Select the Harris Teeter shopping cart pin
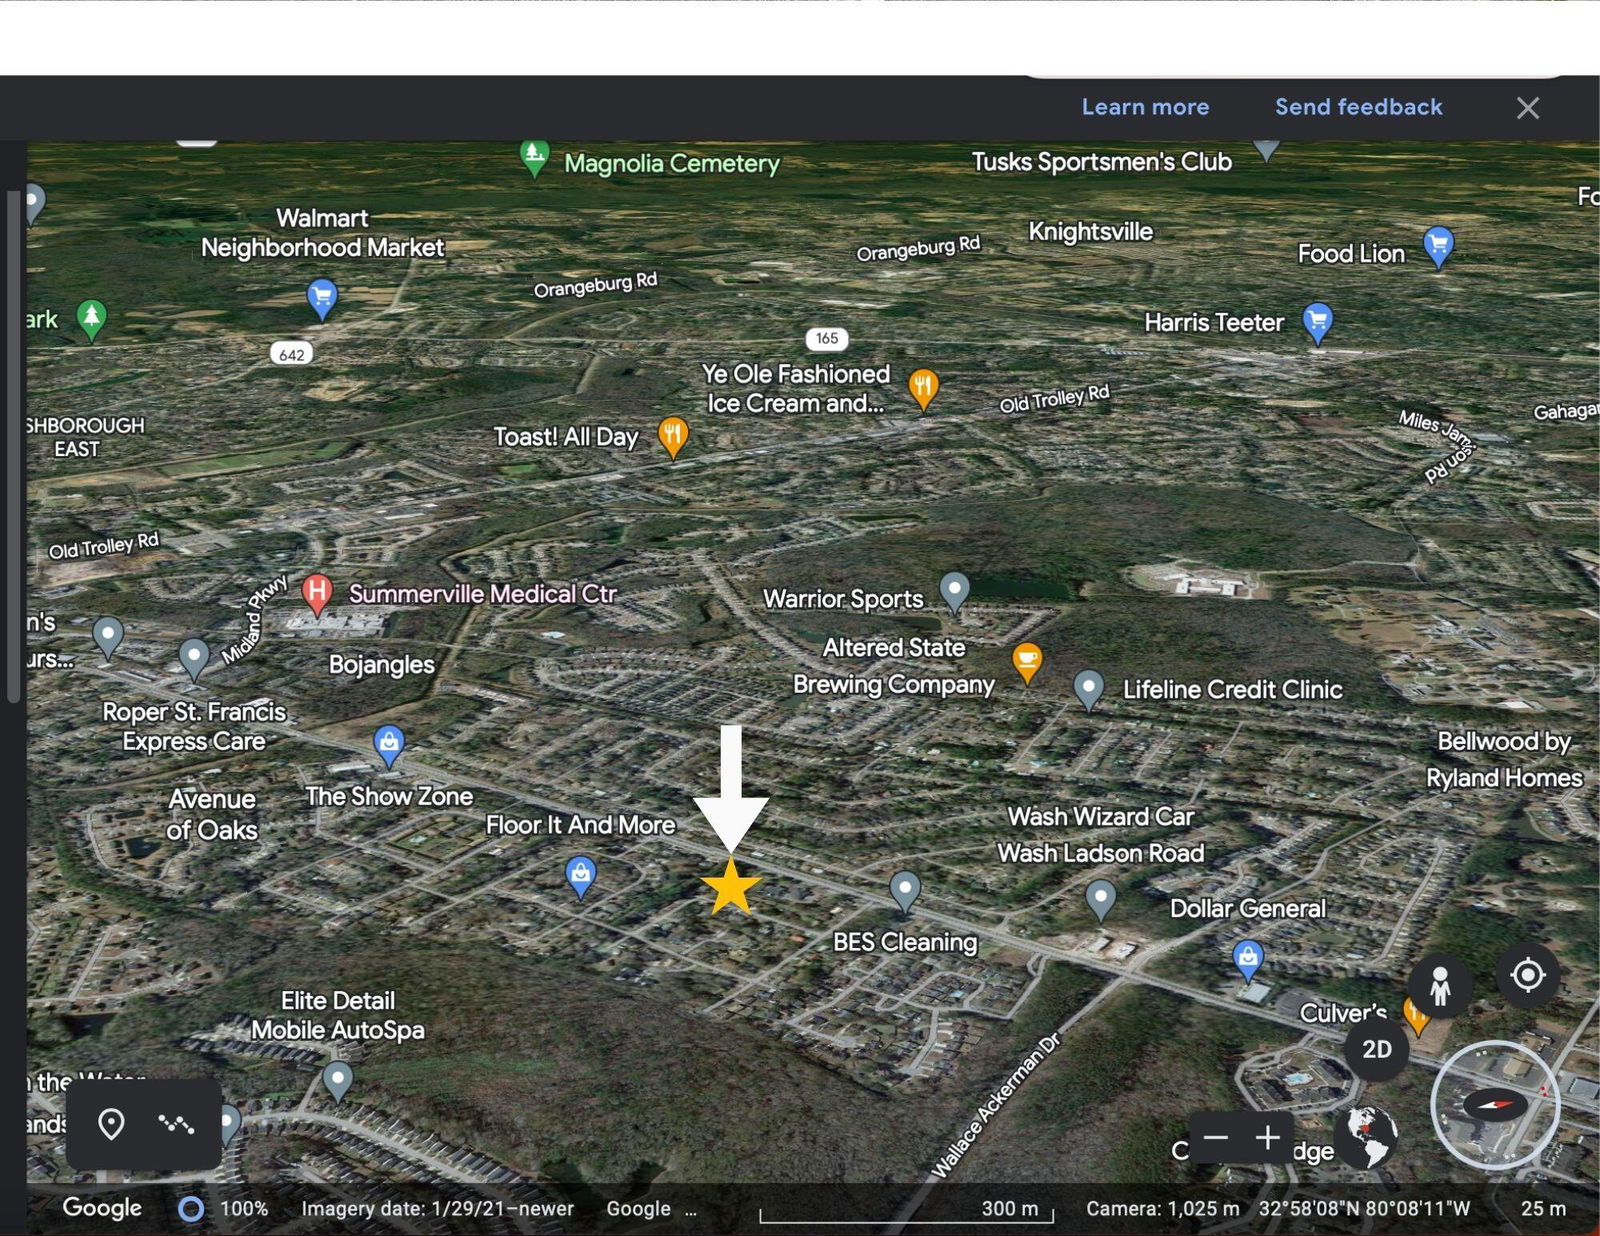 pyautogui.click(x=1318, y=323)
